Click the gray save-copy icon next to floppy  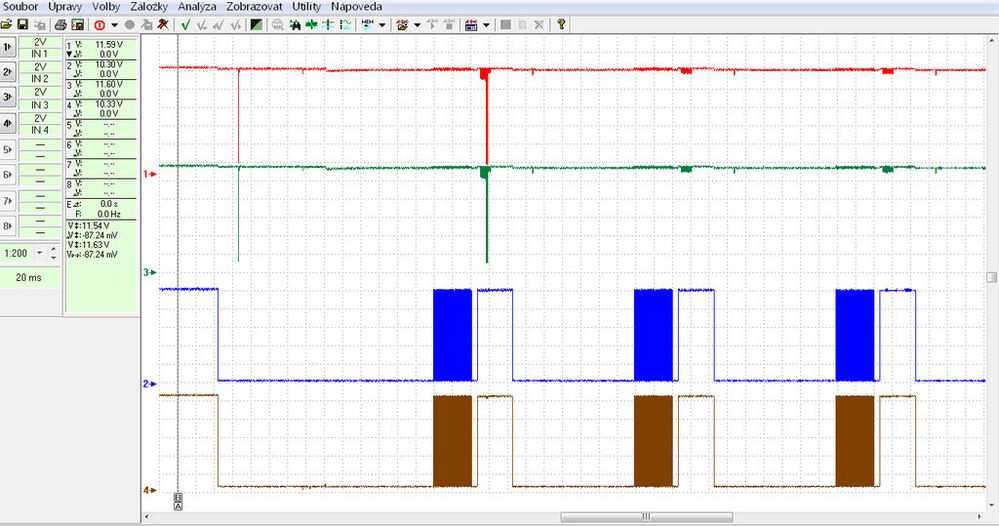(x=40, y=25)
